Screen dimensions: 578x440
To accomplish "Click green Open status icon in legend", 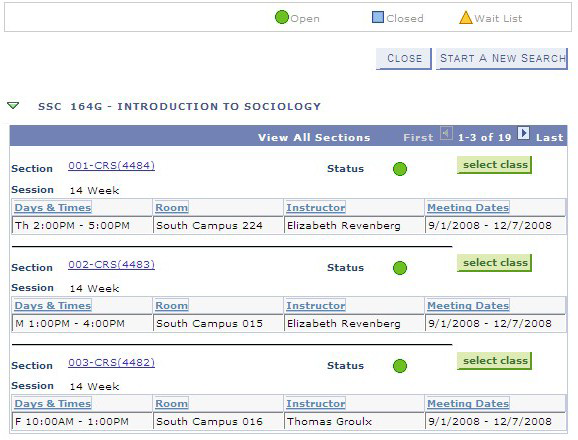I will point(282,17).
